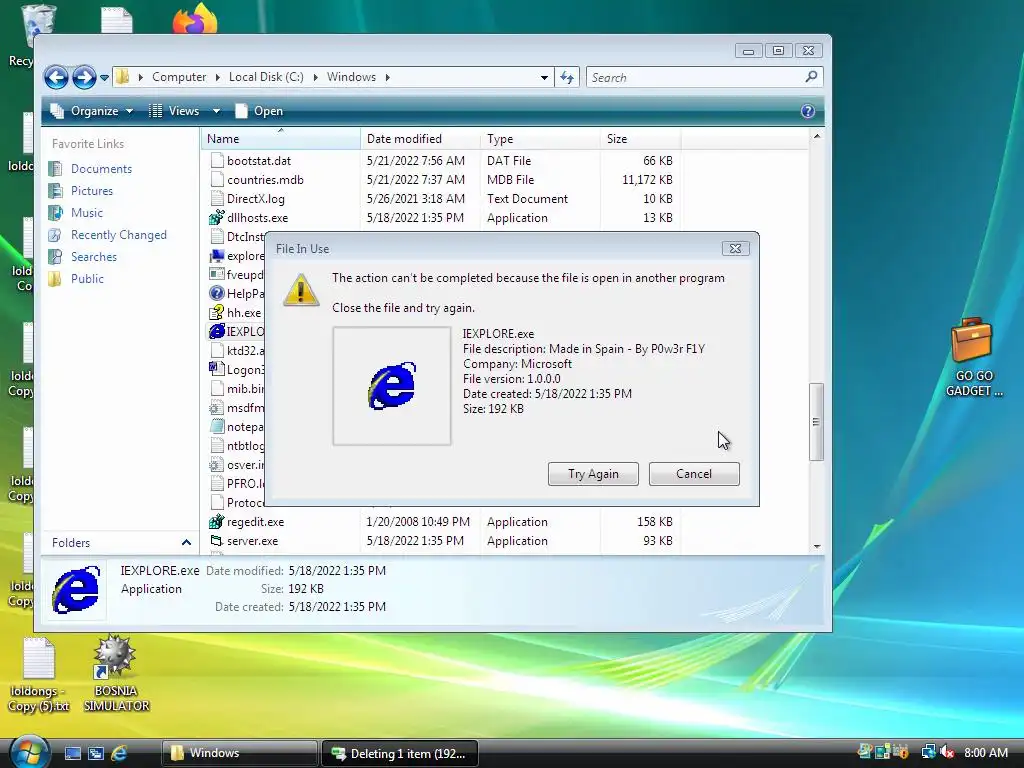Select bootstat.dat file
The height and width of the screenshot is (768, 1024).
coord(259,161)
